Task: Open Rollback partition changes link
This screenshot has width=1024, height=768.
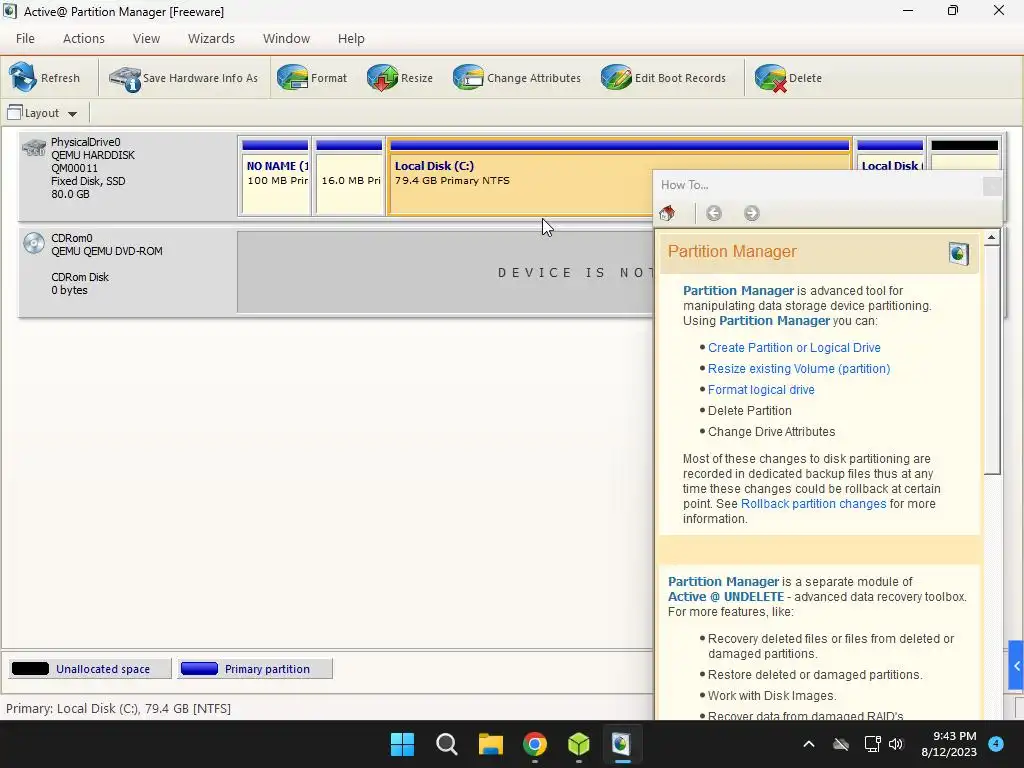Action: pos(813,504)
